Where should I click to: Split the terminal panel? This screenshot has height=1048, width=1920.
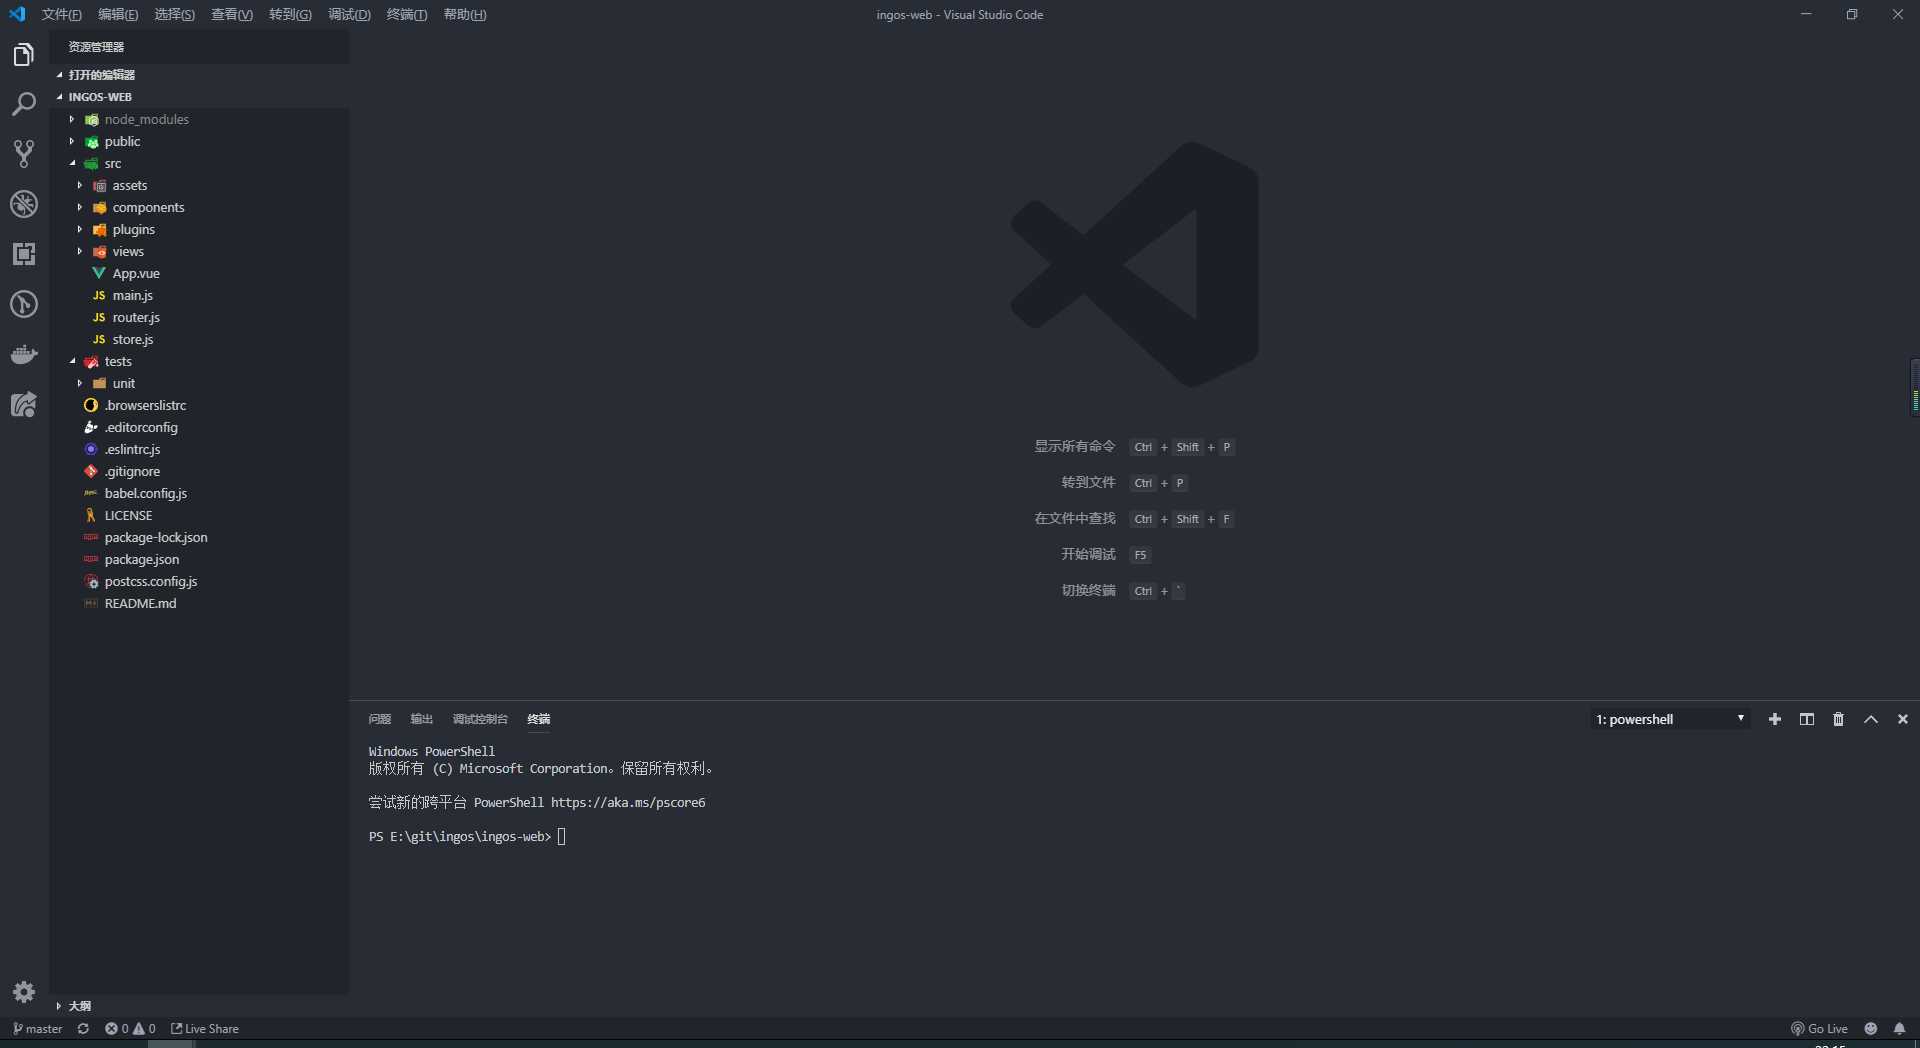pos(1807,719)
